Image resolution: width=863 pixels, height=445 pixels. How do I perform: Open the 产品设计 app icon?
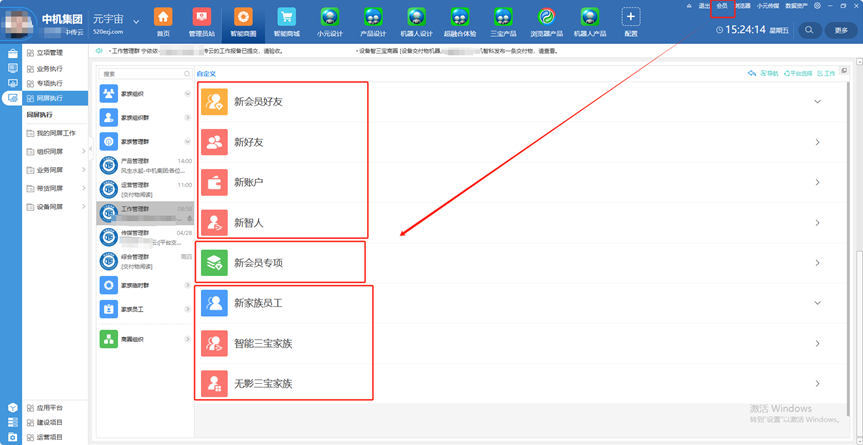tap(373, 17)
